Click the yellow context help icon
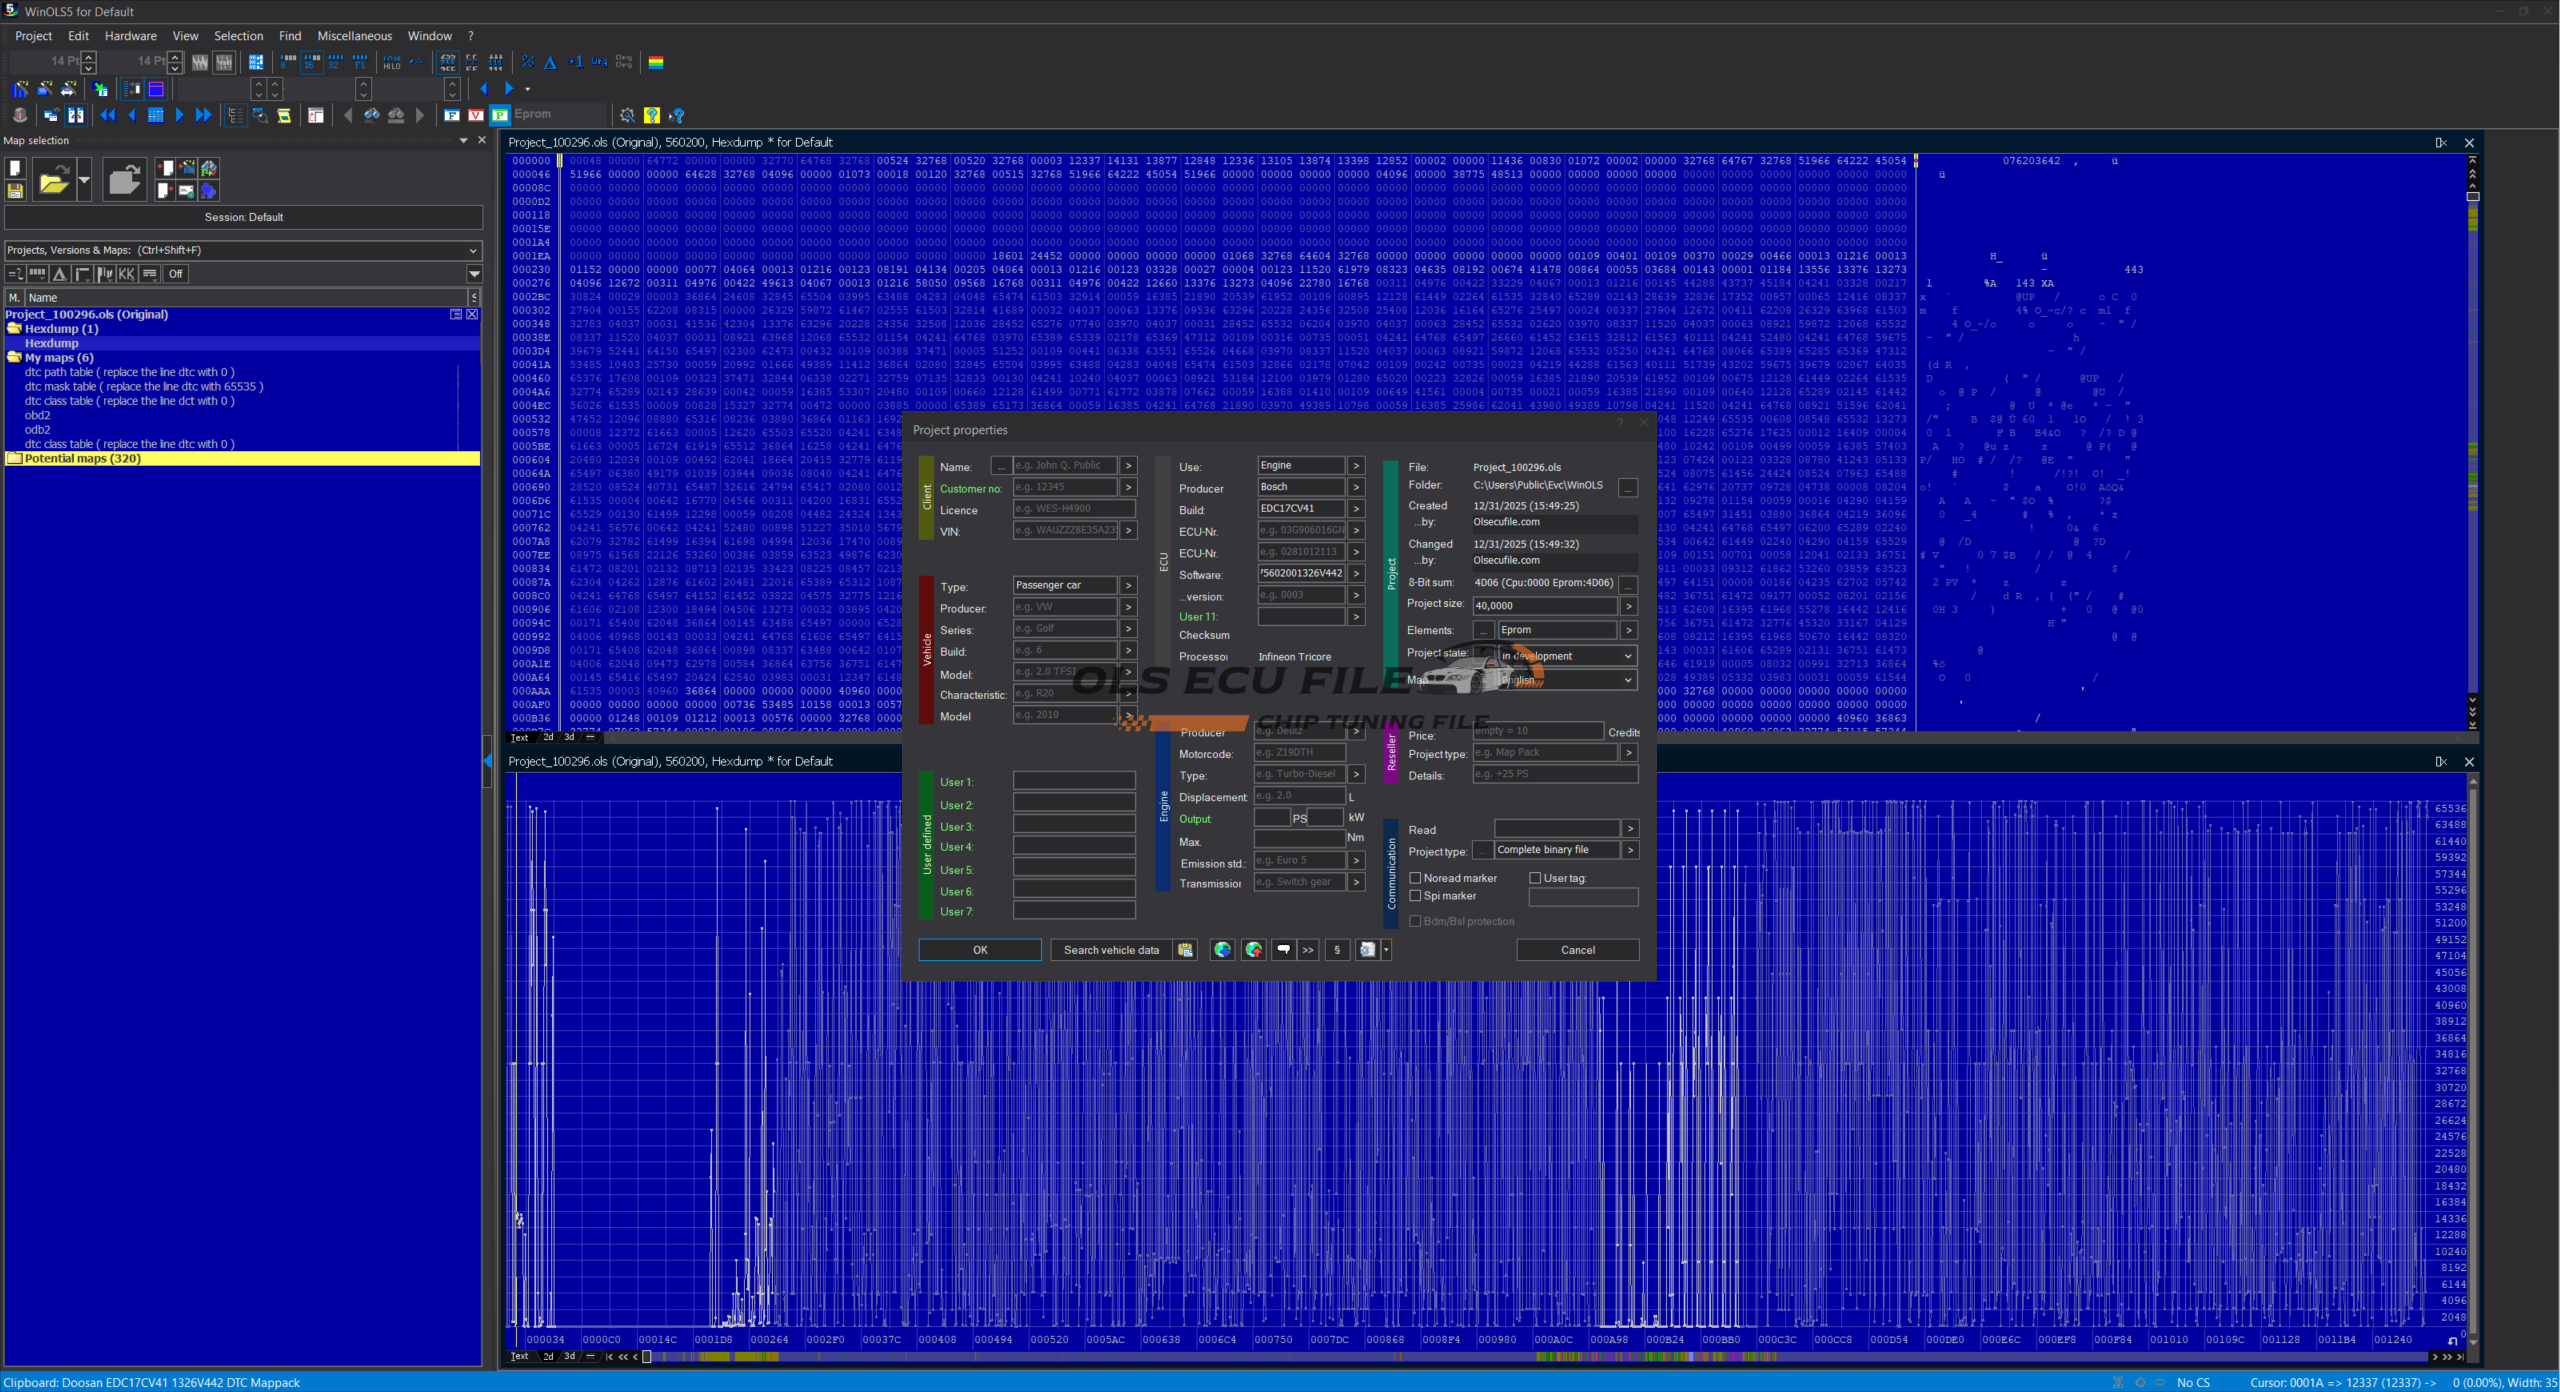The height and width of the screenshot is (1392, 2560). pyautogui.click(x=652, y=115)
